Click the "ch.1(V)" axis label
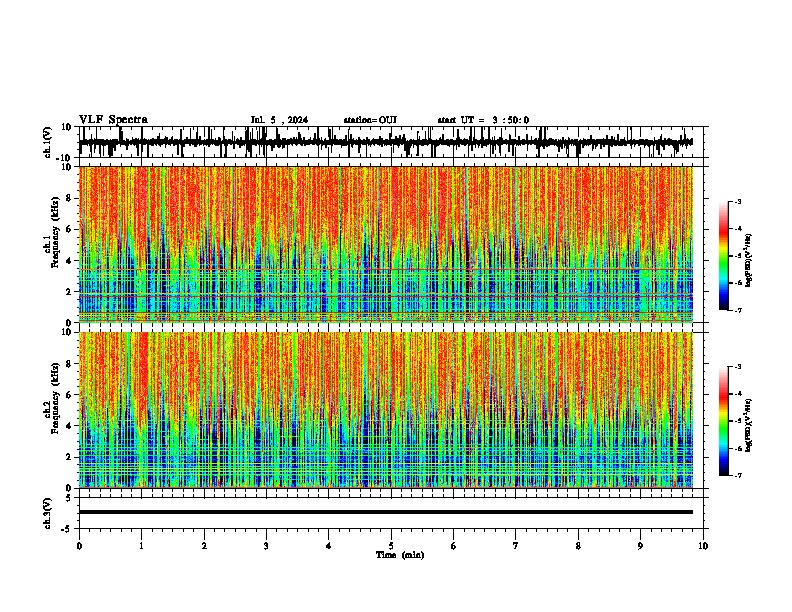The height and width of the screenshot is (612, 792). tap(47, 142)
